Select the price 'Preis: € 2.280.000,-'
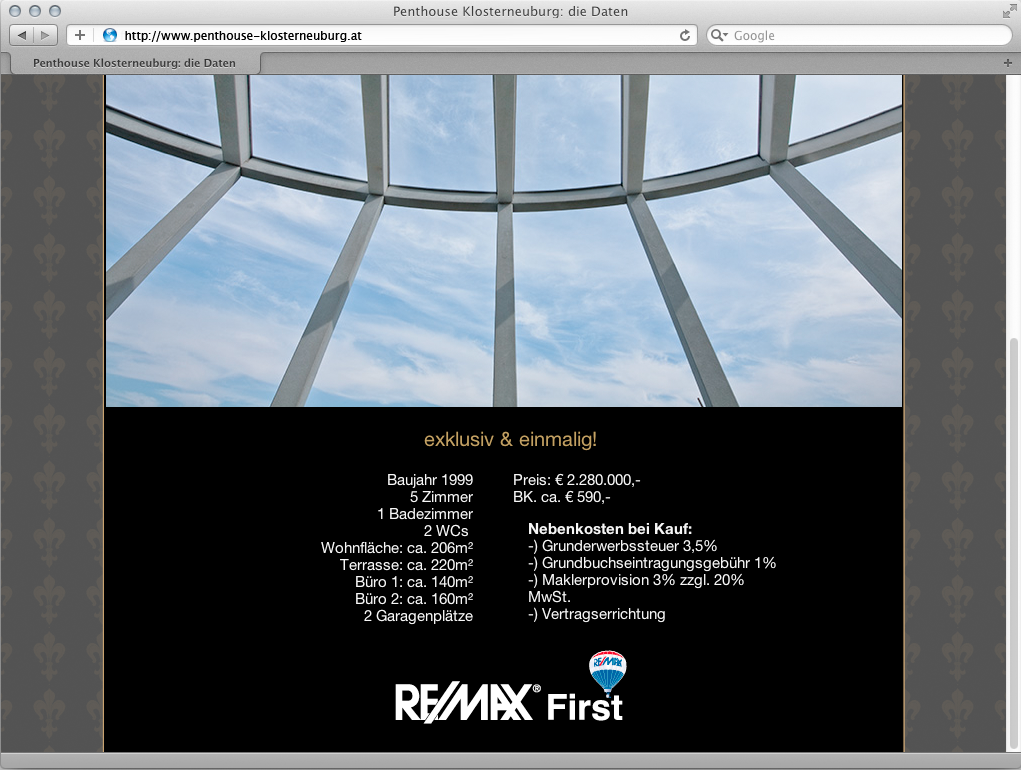Image resolution: width=1021 pixels, height=770 pixels. 577,480
